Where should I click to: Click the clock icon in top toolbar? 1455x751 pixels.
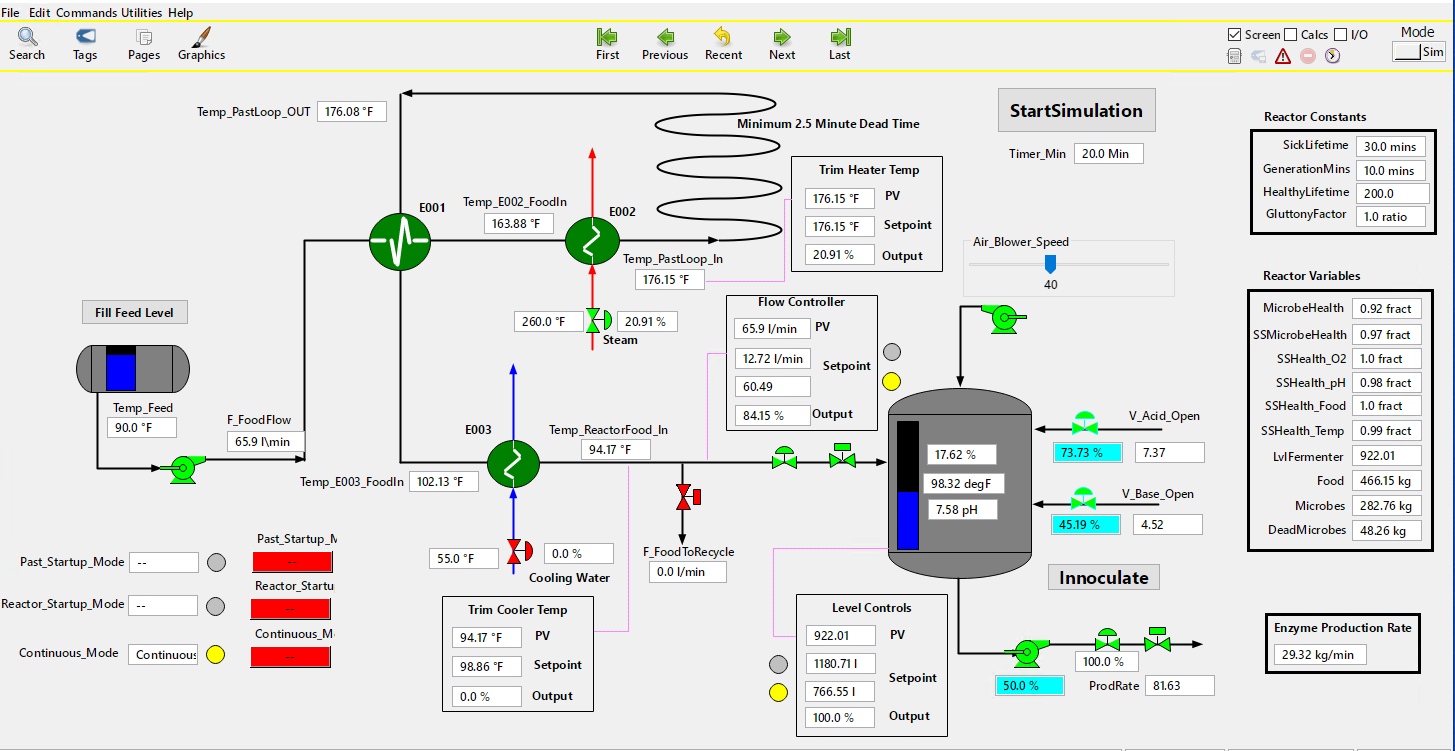1332,56
